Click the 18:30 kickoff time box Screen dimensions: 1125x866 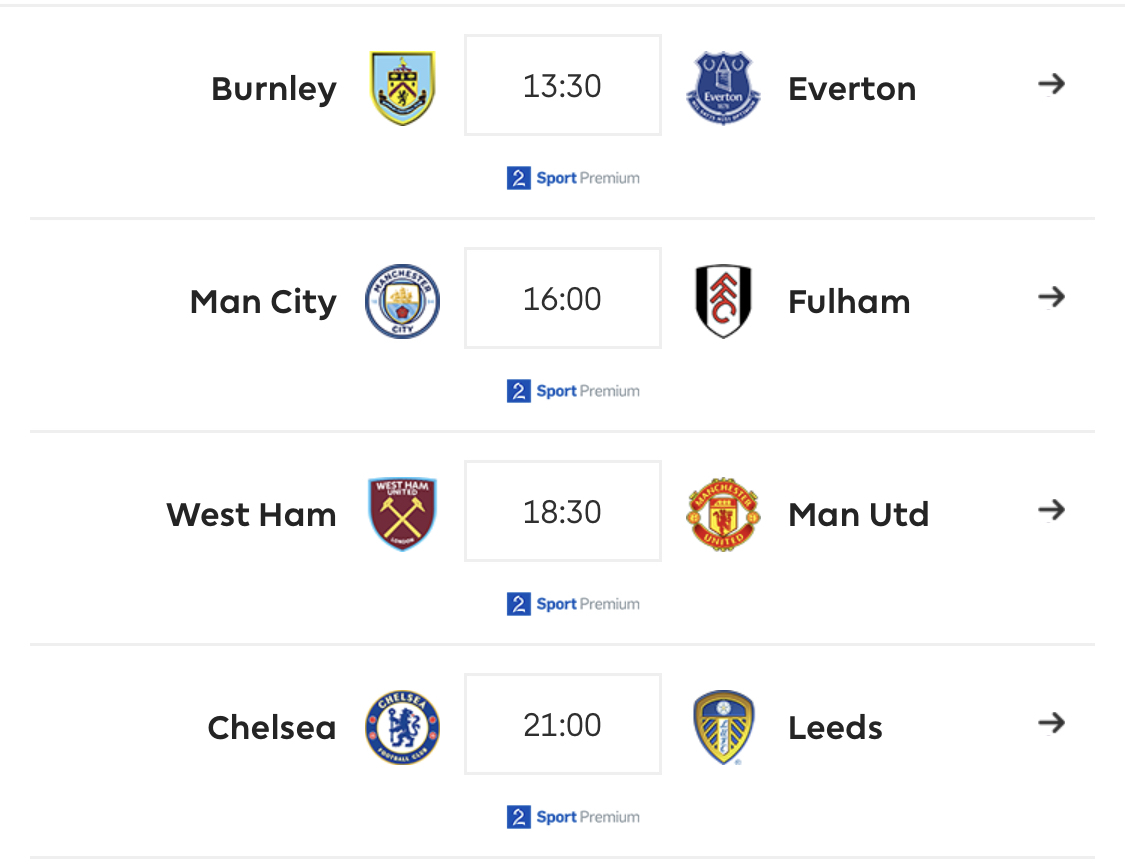coord(562,511)
